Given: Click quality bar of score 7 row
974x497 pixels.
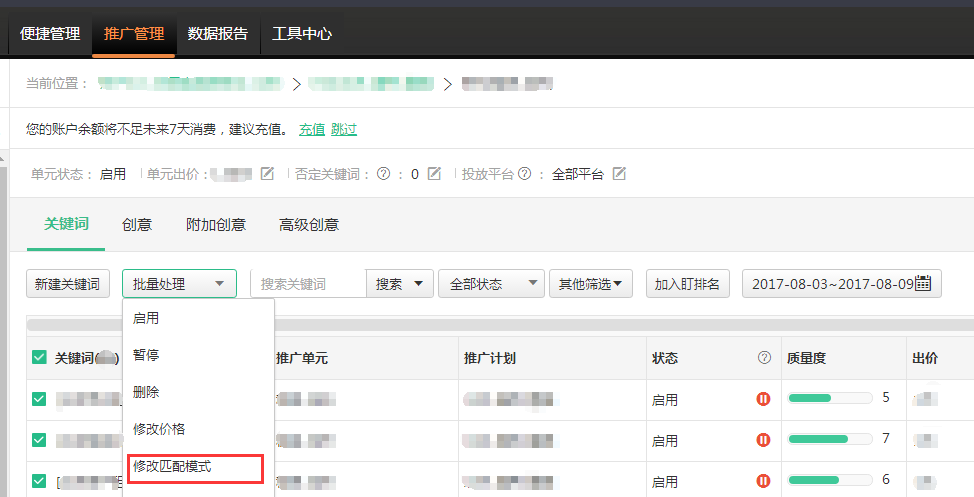Looking at the screenshot, I should click(x=830, y=439).
